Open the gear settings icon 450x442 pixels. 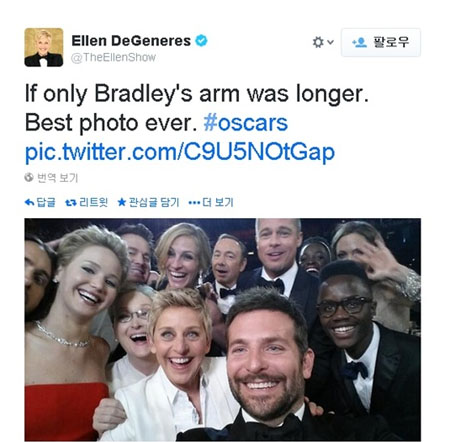(318, 42)
